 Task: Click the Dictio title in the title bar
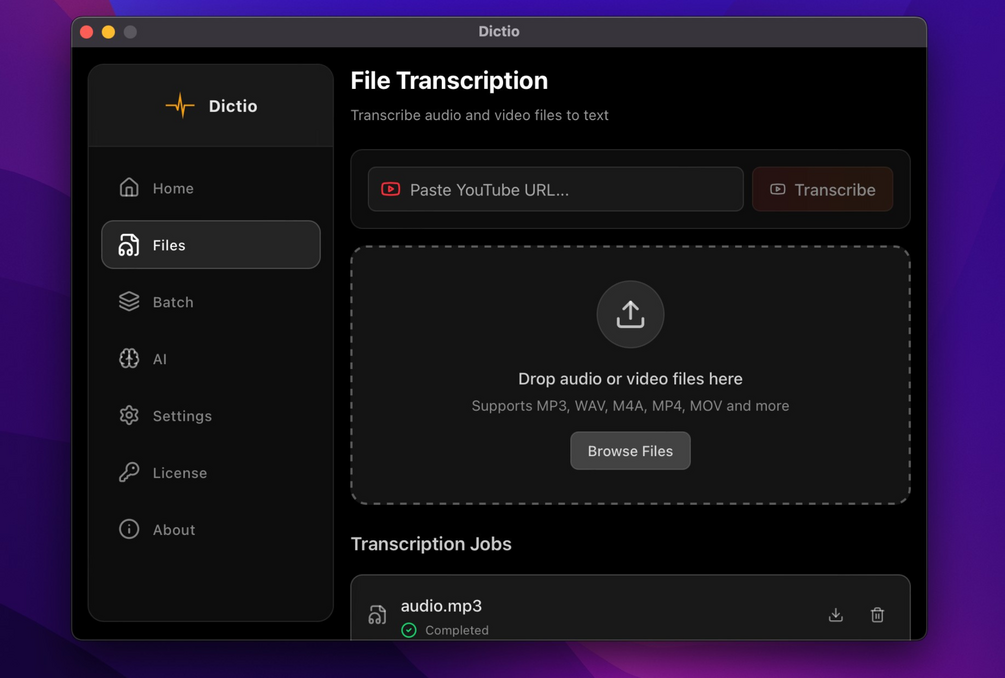point(499,31)
